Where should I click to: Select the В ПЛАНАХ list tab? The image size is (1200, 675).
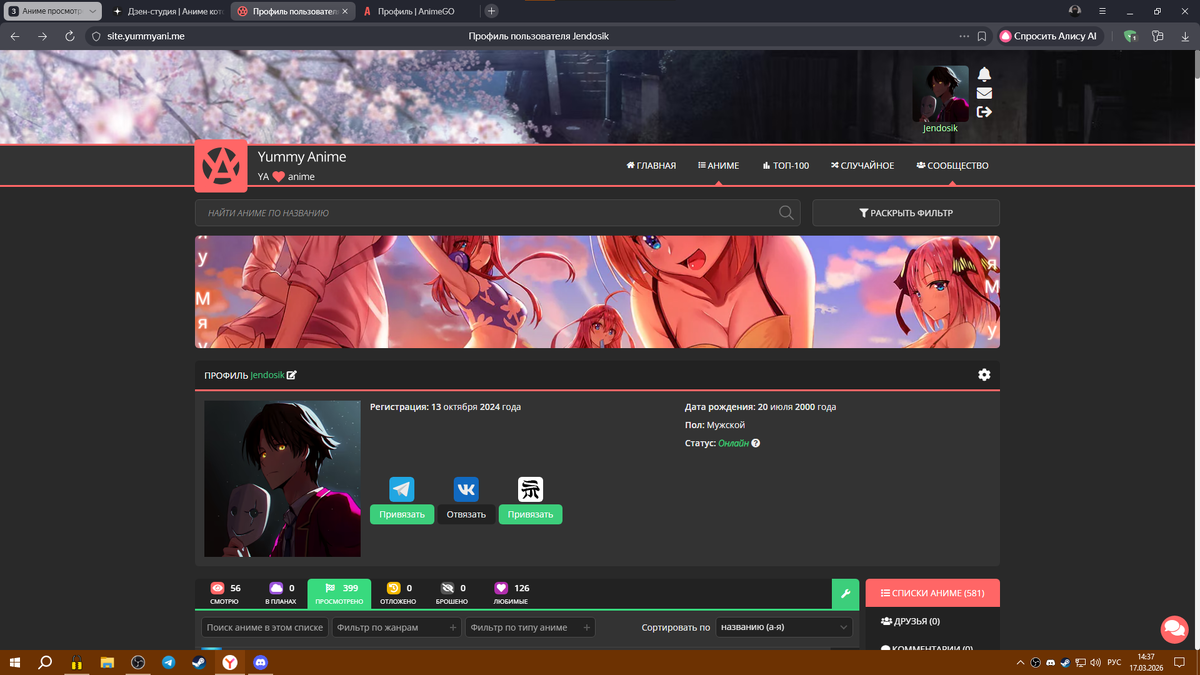point(281,594)
